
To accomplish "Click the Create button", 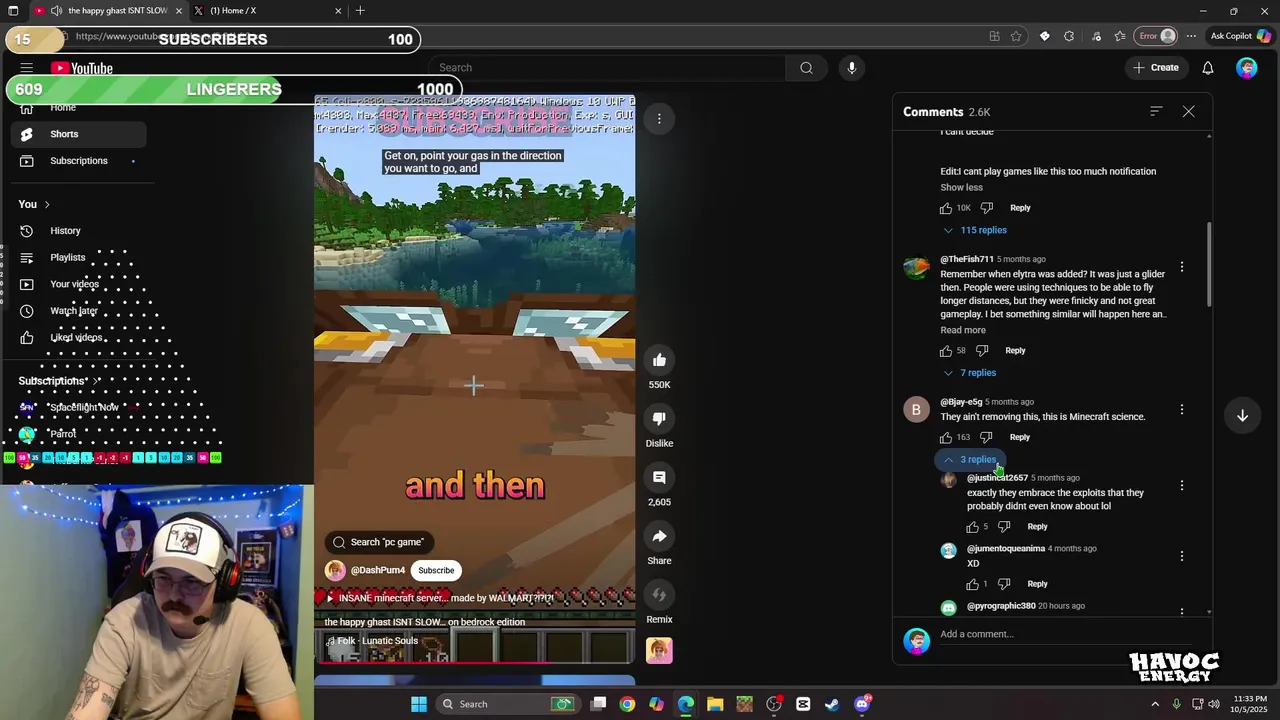I will 1155,68.
